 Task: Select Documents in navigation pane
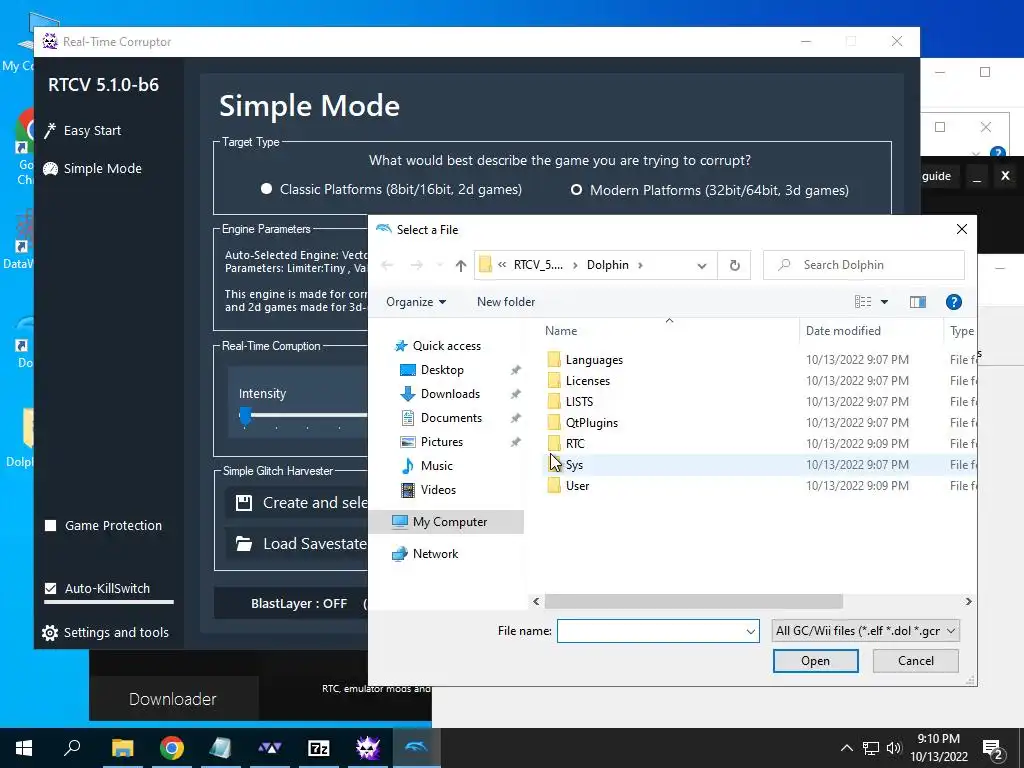point(451,418)
